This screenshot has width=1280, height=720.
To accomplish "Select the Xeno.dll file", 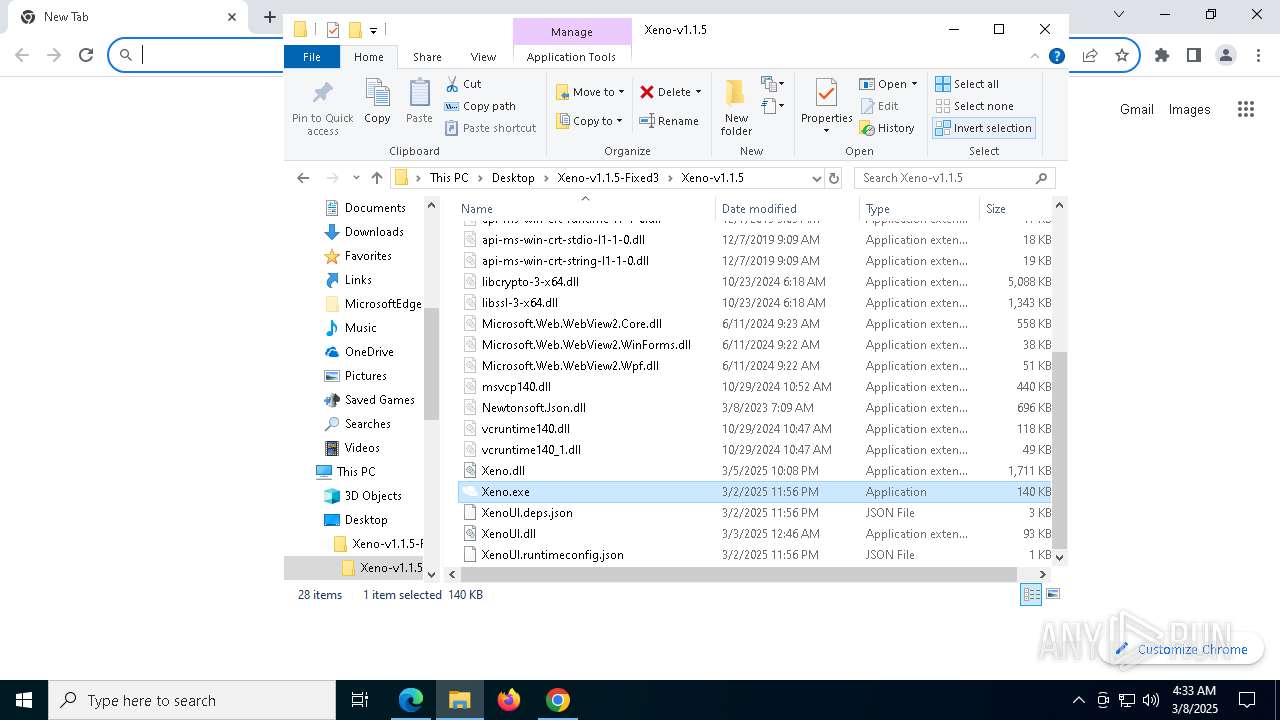I will (503, 471).
